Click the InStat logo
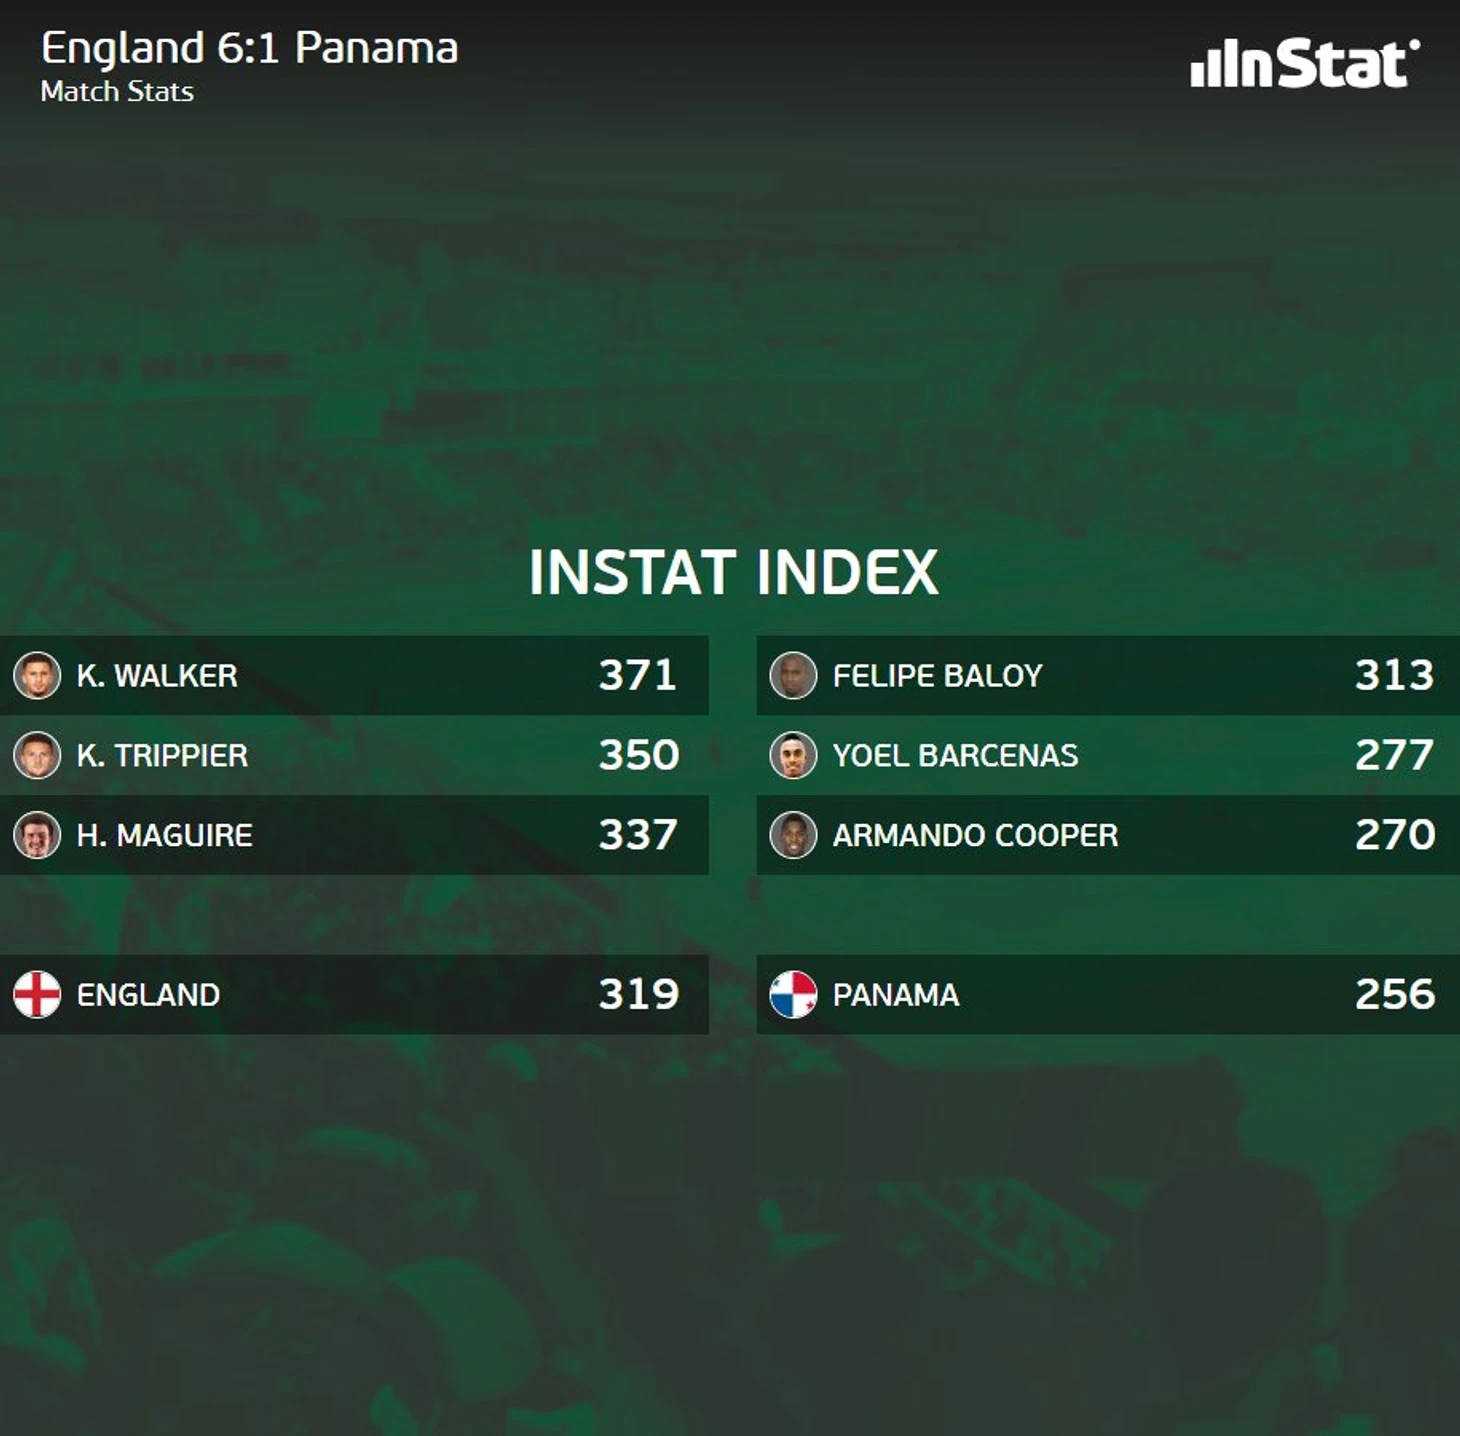 (1305, 63)
